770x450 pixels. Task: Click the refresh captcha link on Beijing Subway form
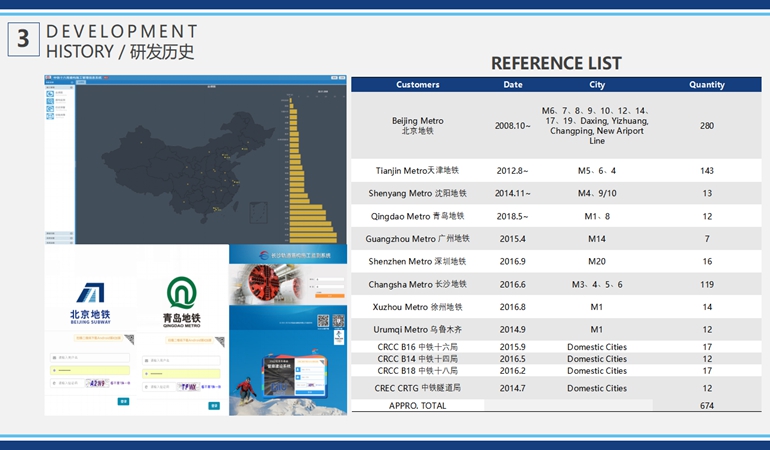(120, 383)
